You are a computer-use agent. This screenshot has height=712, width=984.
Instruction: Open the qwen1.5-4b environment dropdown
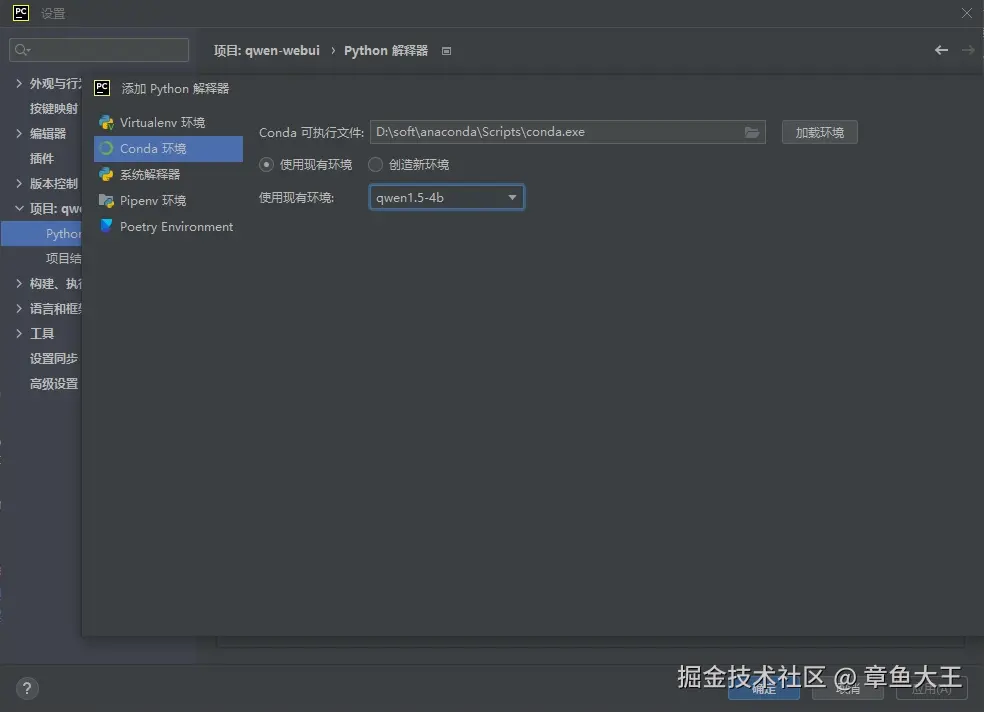coord(446,198)
